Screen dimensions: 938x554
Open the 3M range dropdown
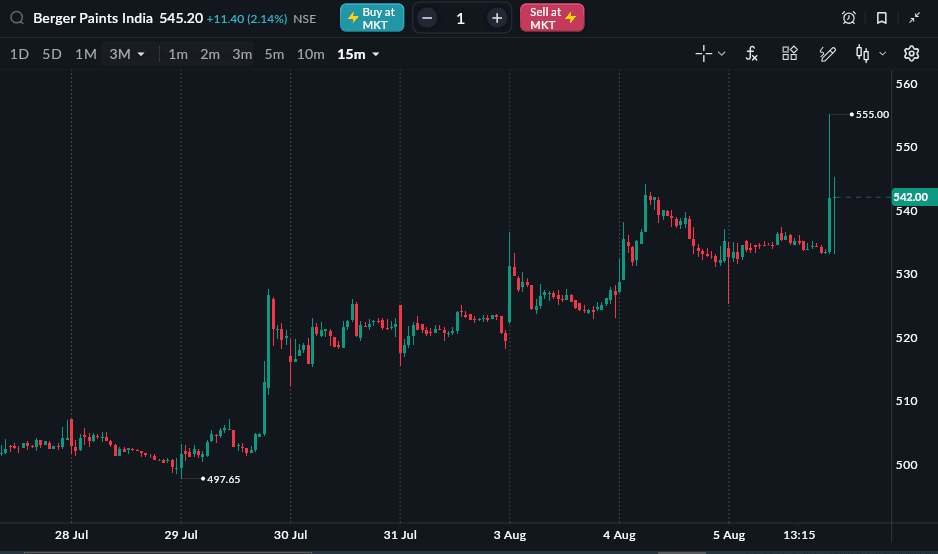click(127, 54)
